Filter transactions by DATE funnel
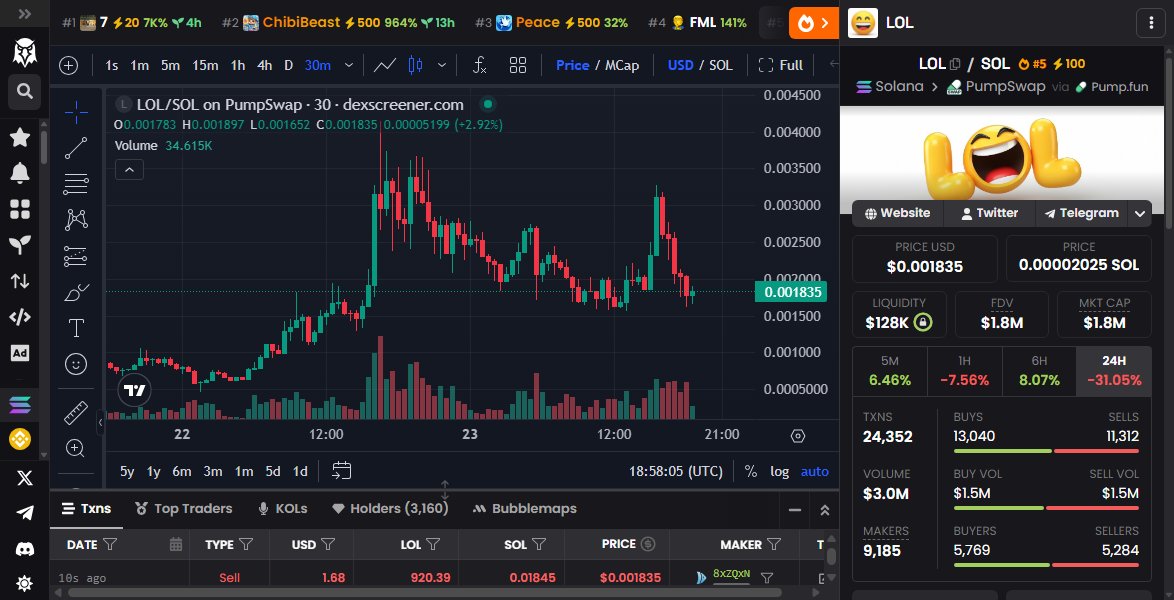 click(x=110, y=545)
